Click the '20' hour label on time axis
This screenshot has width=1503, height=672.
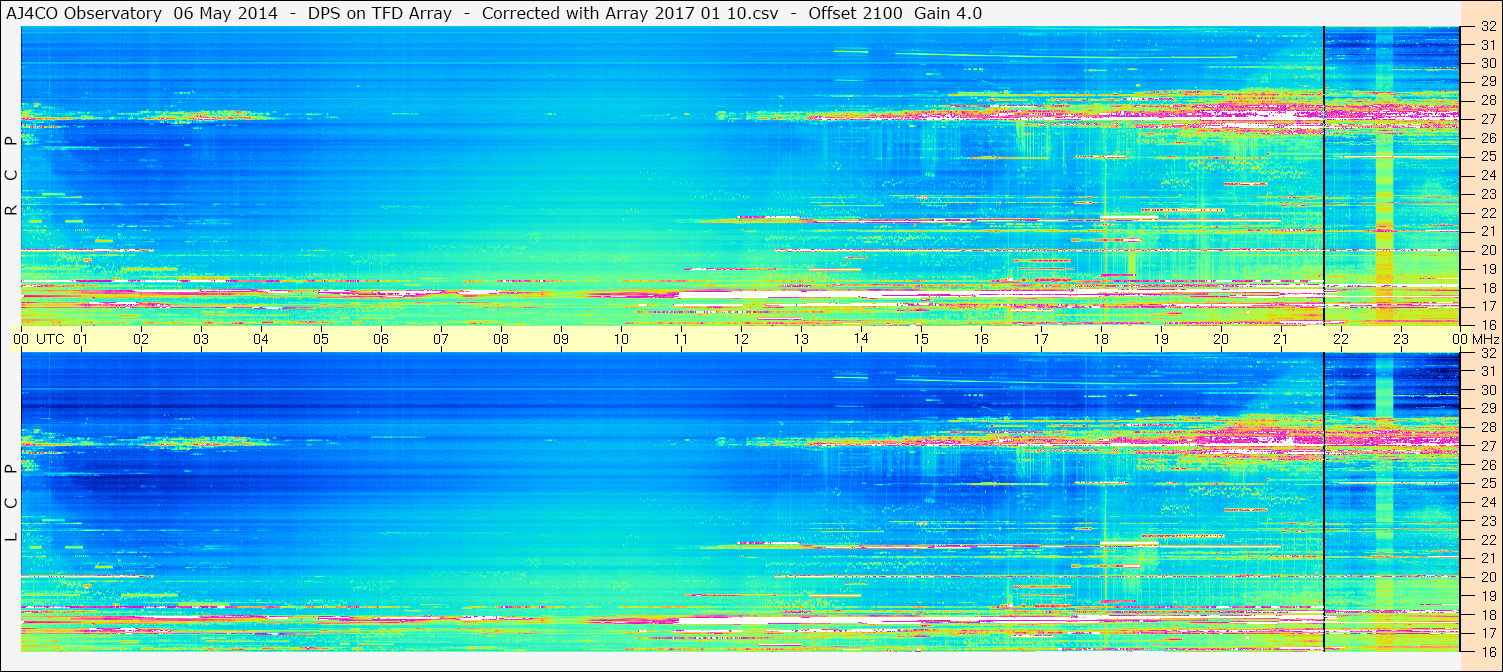[x=1221, y=339]
